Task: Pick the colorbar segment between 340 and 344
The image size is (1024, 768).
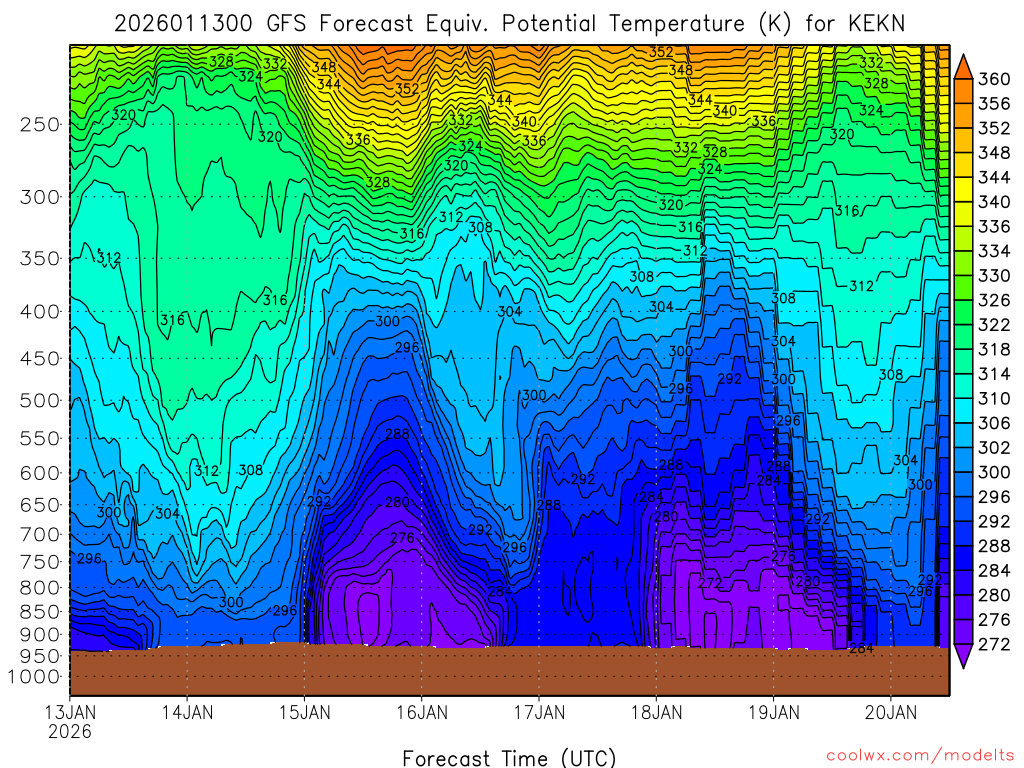Action: click(963, 189)
